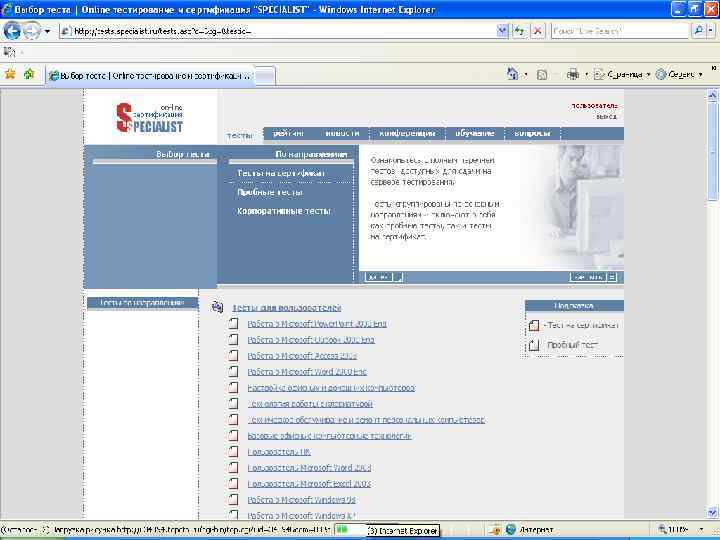Click the vertical scrollbar down arrow

pos(712,512)
